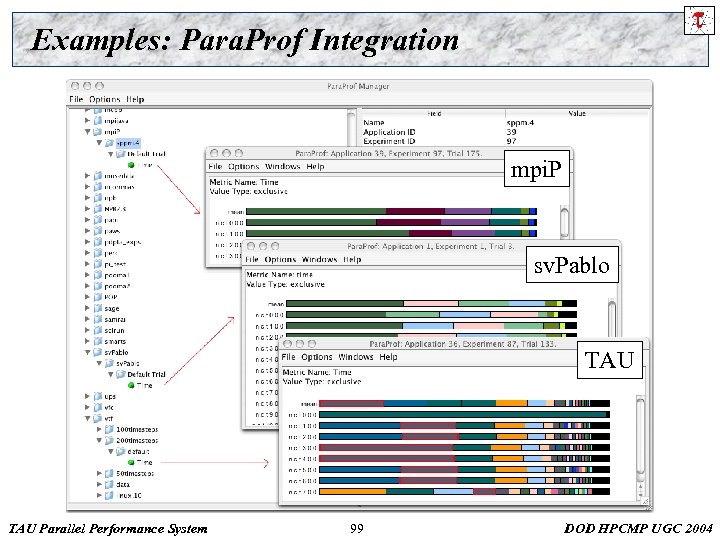Collapse the svPablo application node

(87, 352)
